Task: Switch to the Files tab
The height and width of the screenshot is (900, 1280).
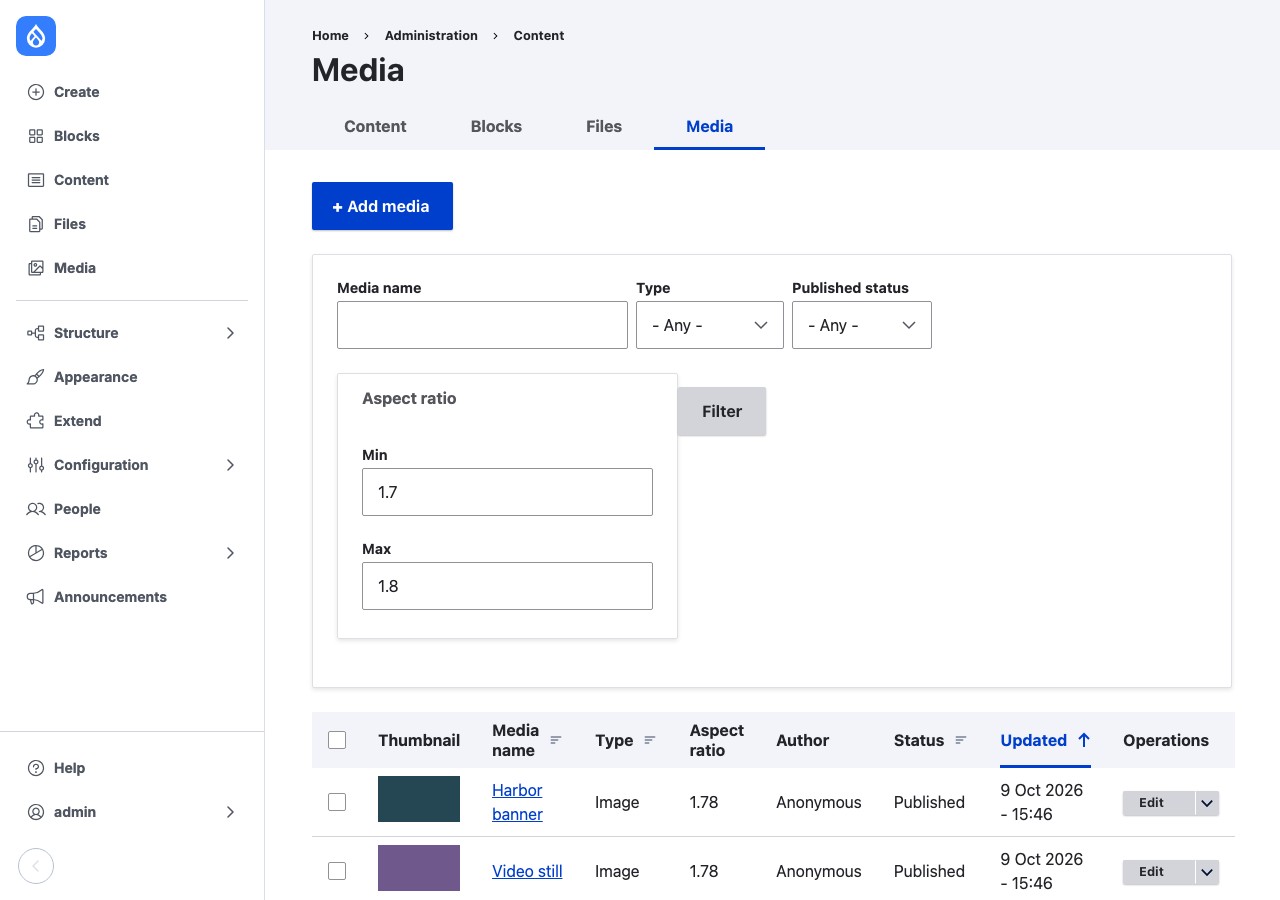Action: pos(604,126)
